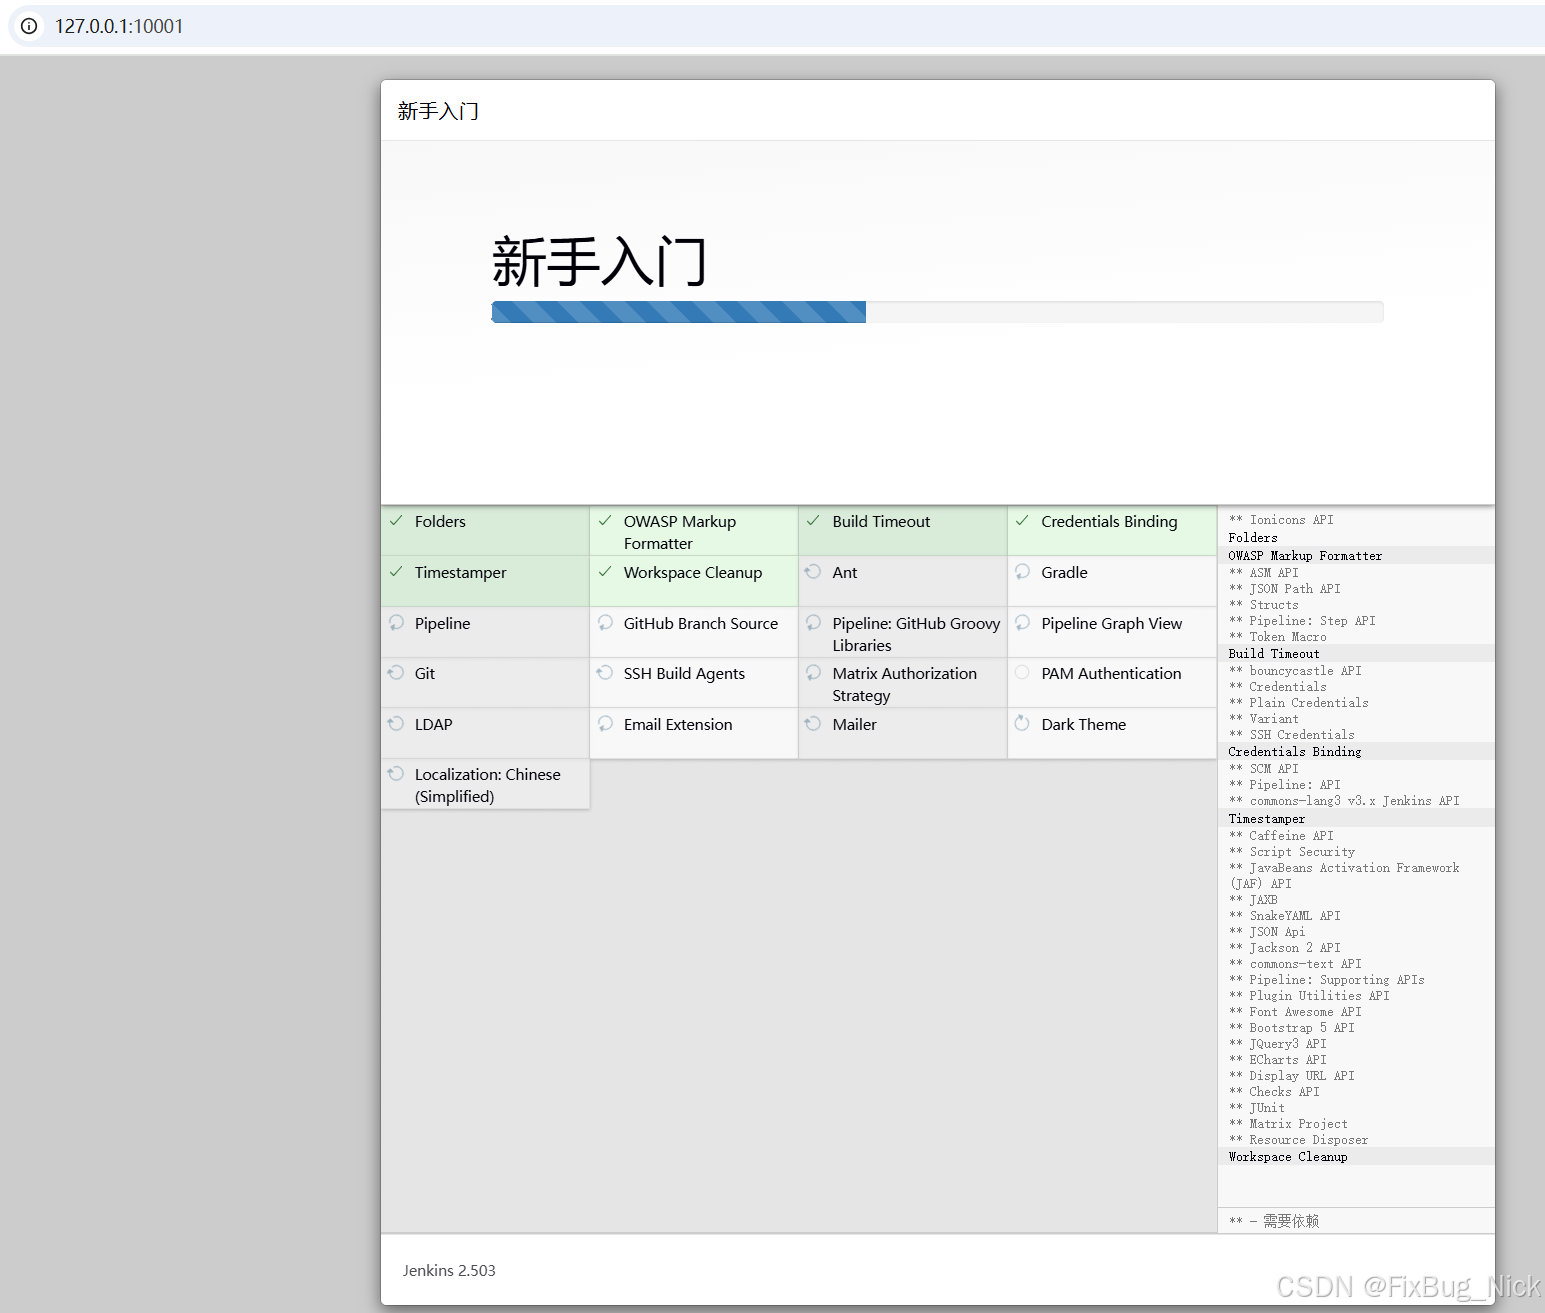Click the faint status icon beside PAM Authentication
The image size is (1545, 1313).
tap(1022, 673)
